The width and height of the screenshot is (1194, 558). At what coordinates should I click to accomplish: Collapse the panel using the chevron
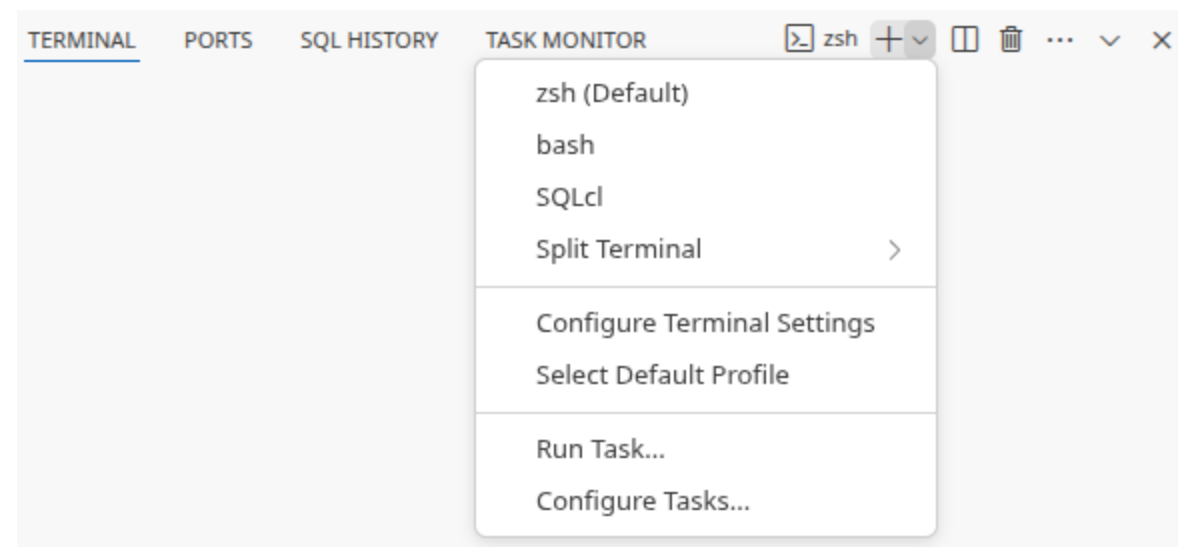click(1110, 40)
